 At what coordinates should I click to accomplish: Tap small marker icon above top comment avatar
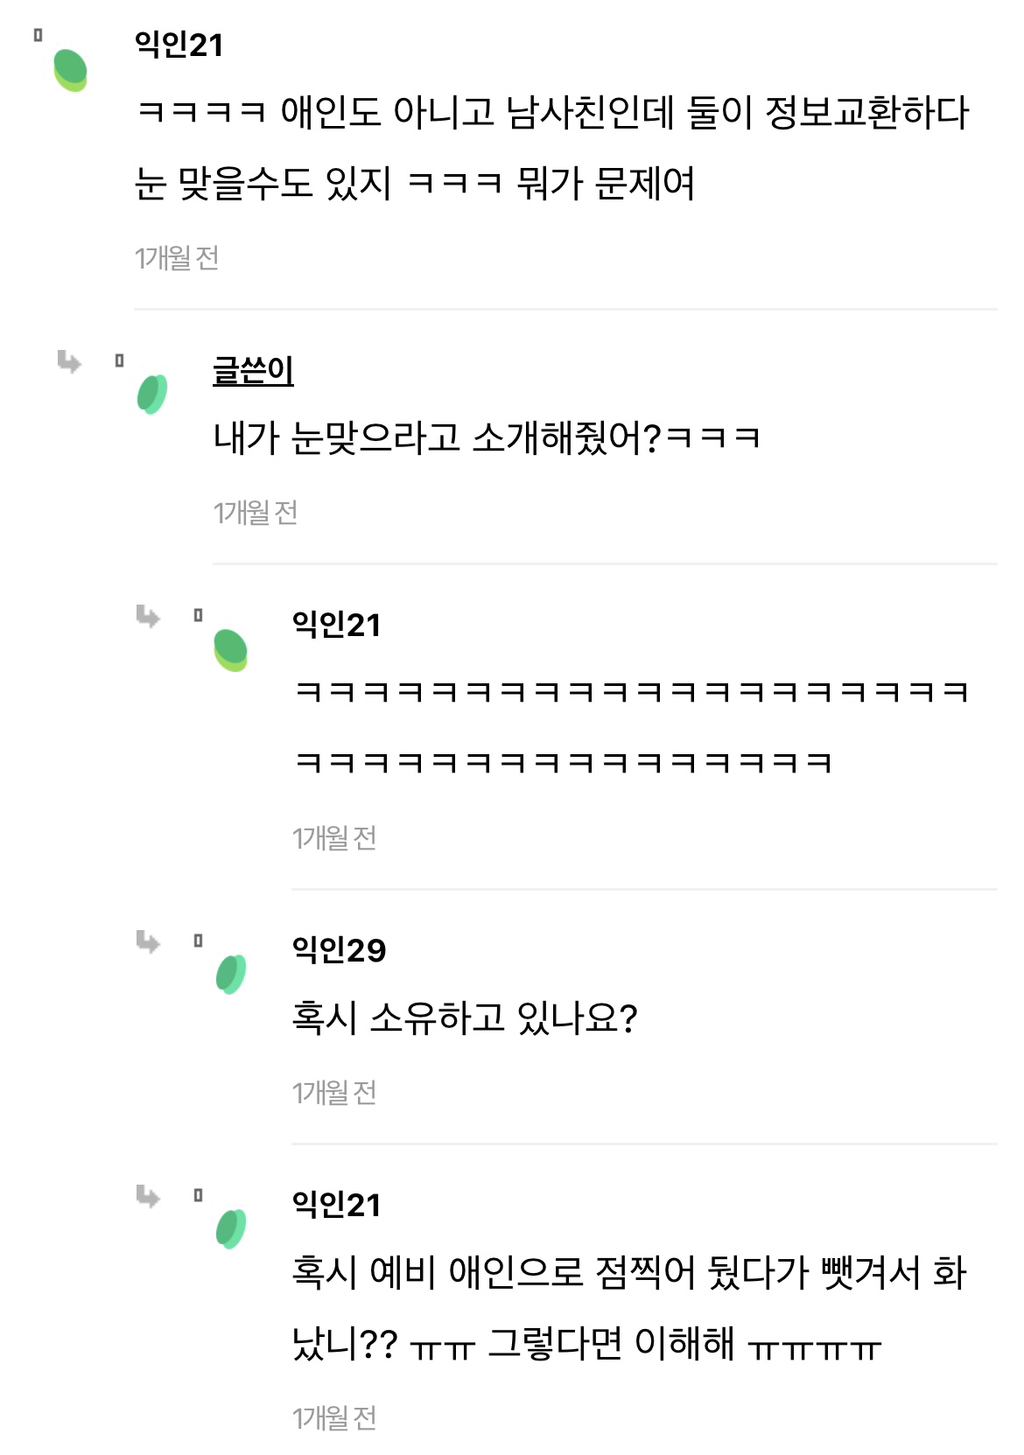(38, 35)
